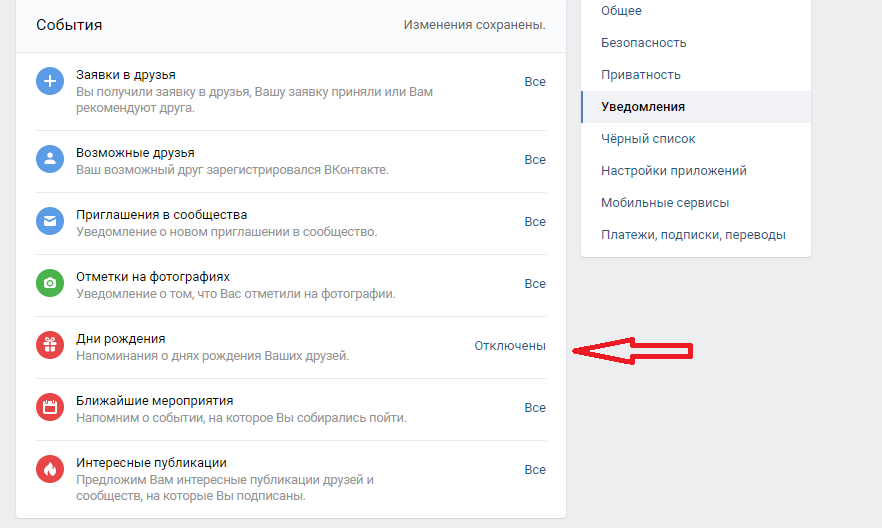Click the calendar icon for upcoming events
882x528 pixels.
point(50,407)
